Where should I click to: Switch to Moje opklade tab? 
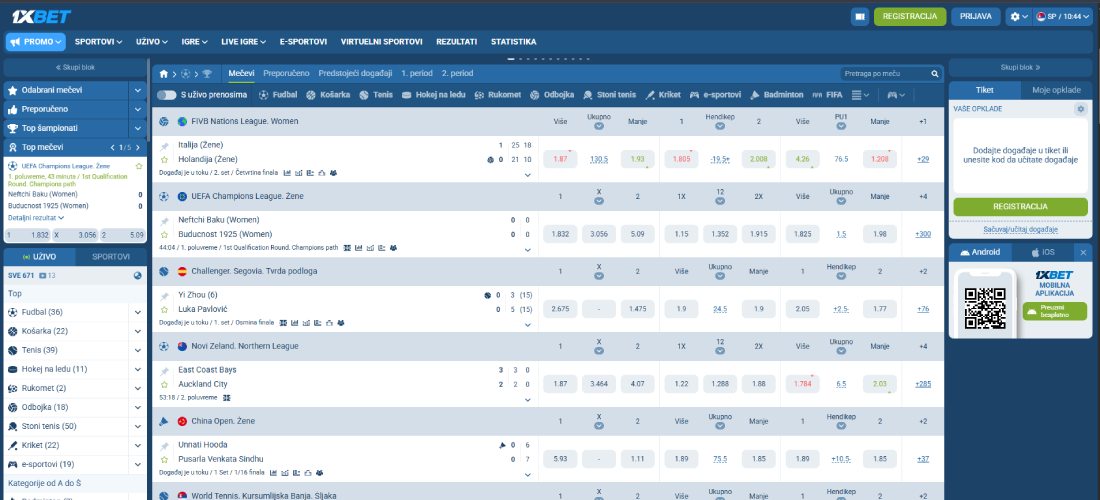[x=1056, y=90]
